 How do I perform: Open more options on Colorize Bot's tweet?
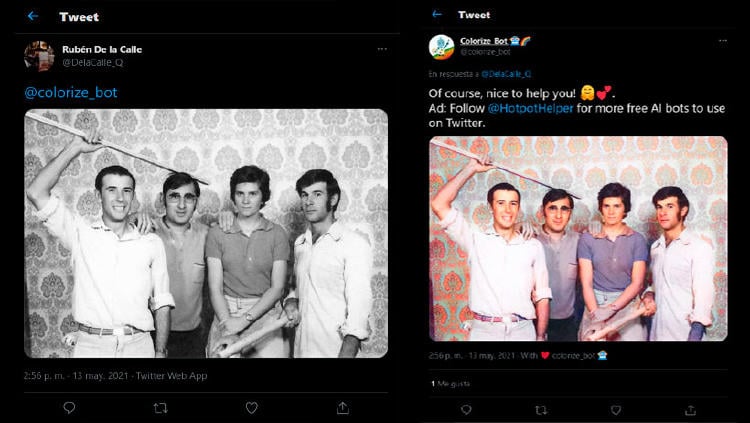coord(722,41)
